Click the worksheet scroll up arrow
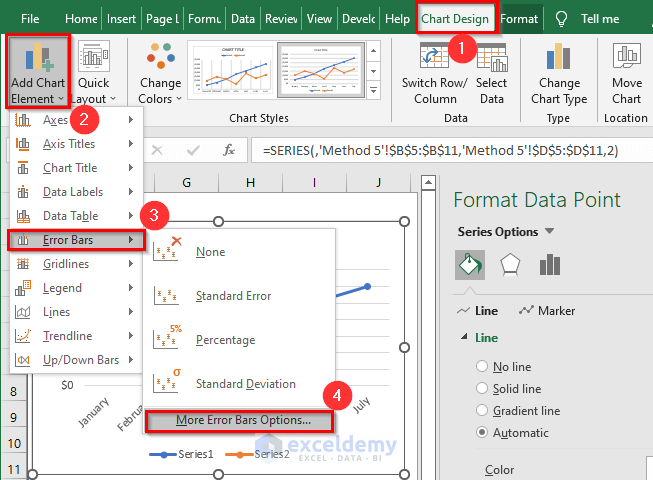653x480 pixels. (428, 182)
